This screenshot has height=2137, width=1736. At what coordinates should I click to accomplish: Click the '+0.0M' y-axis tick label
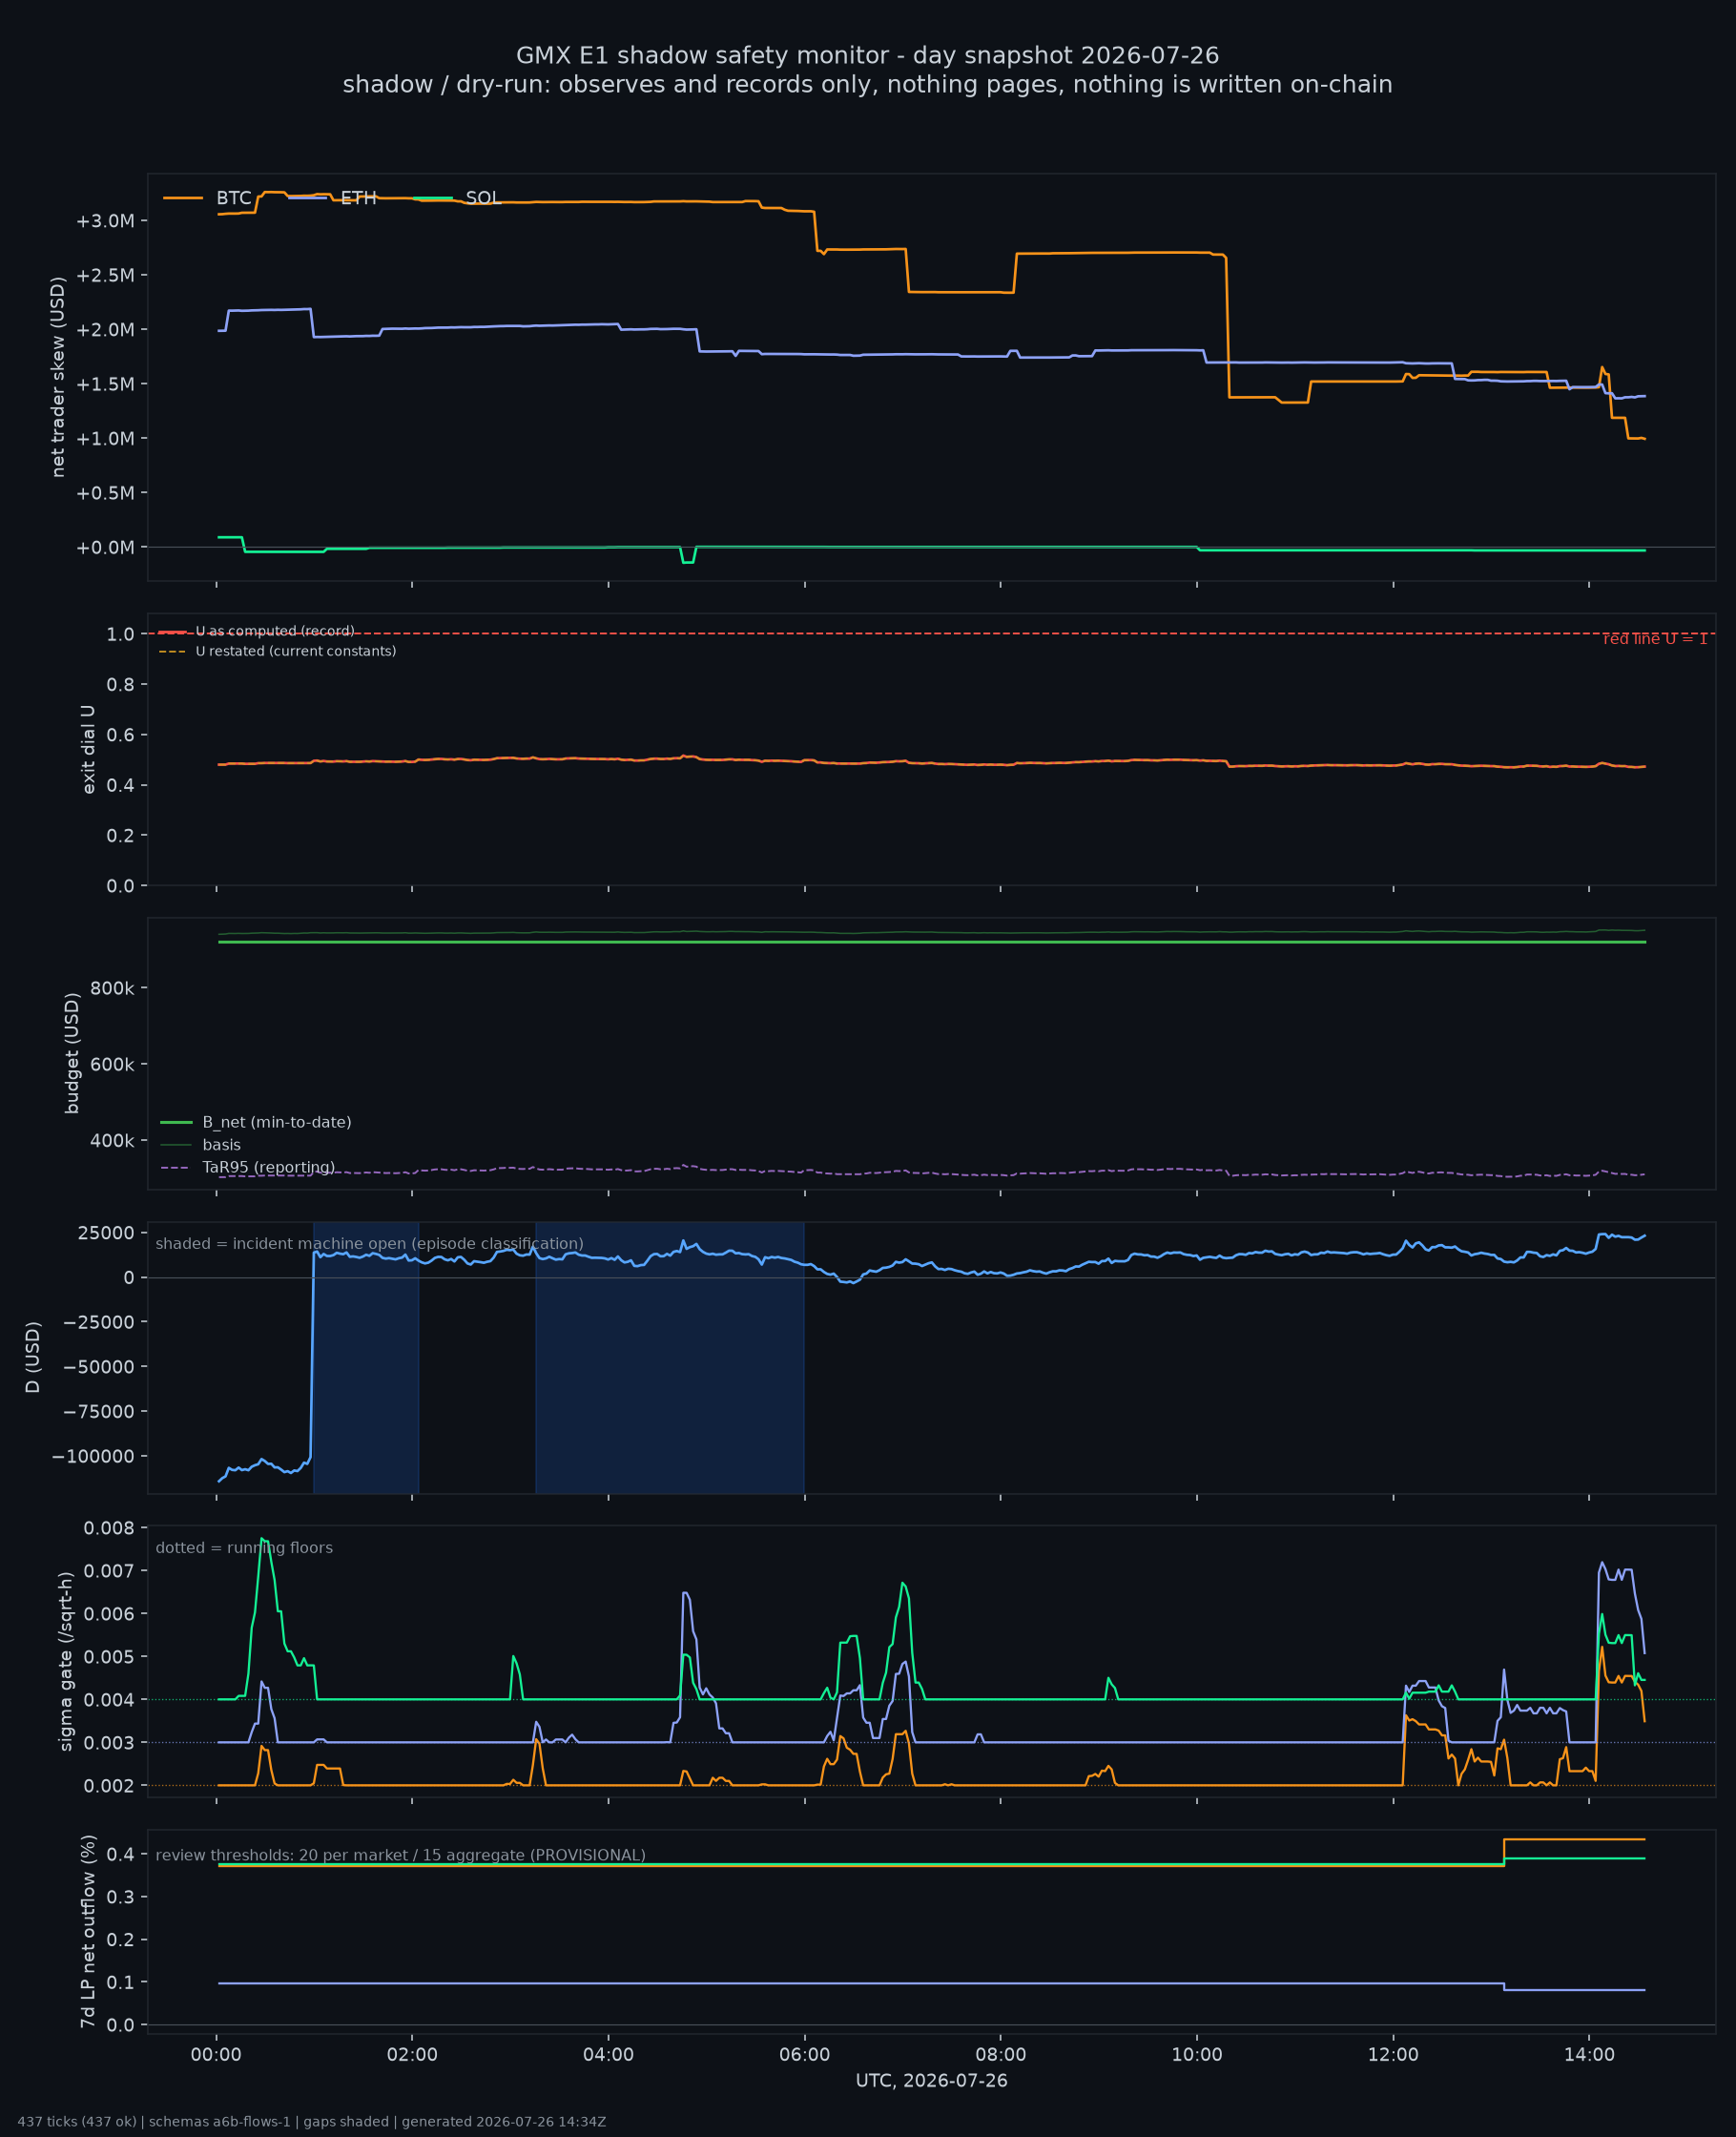(105, 548)
